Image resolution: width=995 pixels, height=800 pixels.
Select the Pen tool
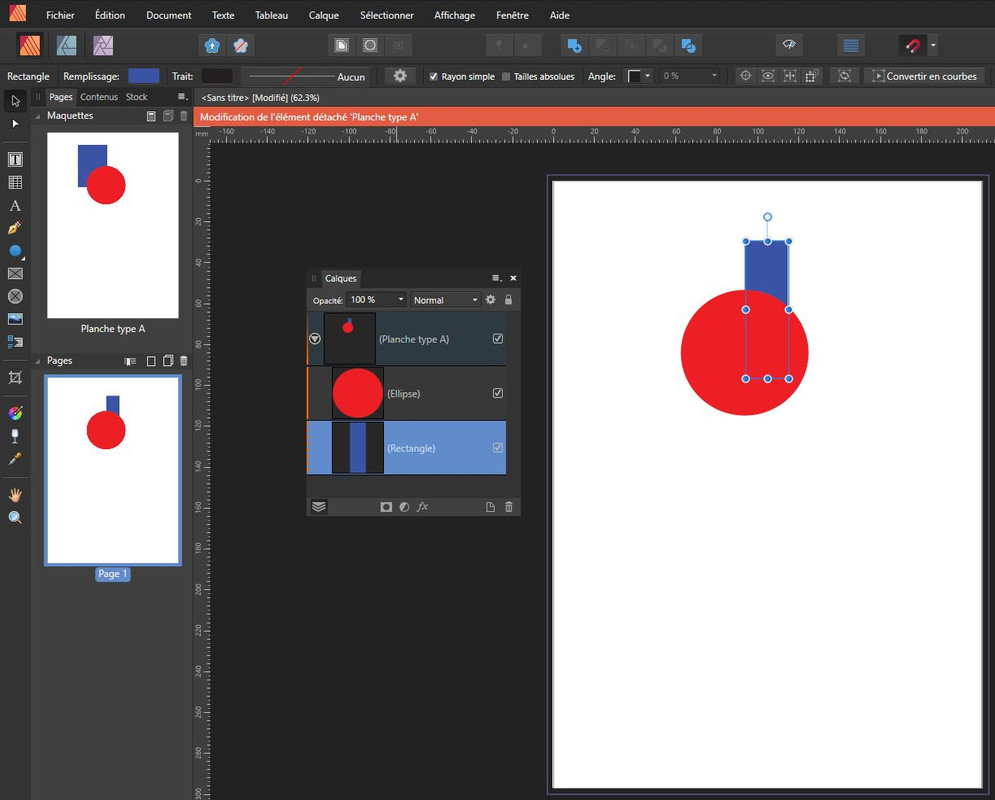pos(15,228)
